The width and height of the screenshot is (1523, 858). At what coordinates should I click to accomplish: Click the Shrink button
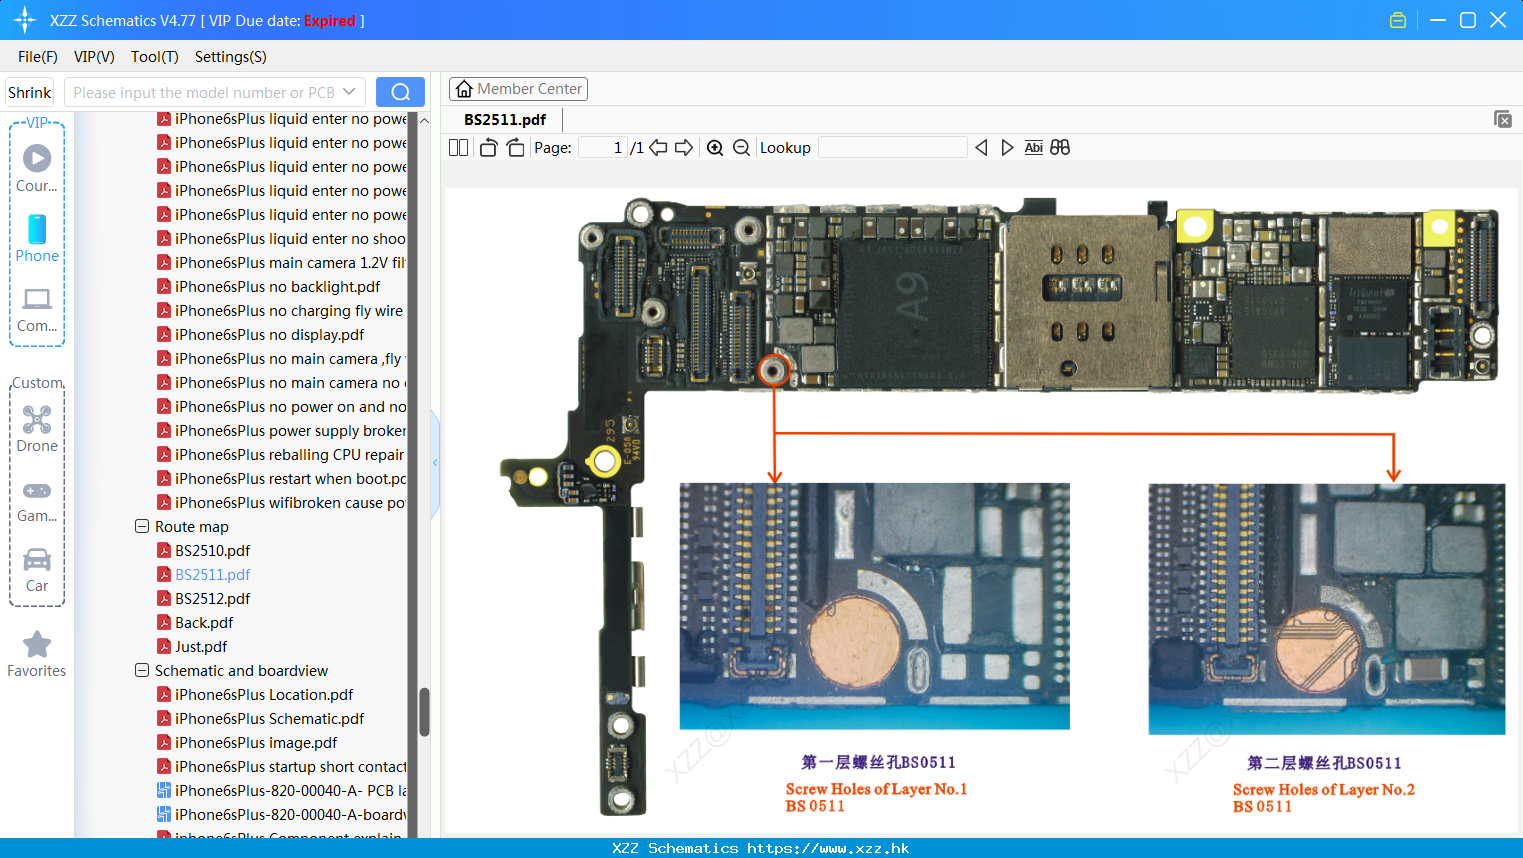[x=29, y=92]
